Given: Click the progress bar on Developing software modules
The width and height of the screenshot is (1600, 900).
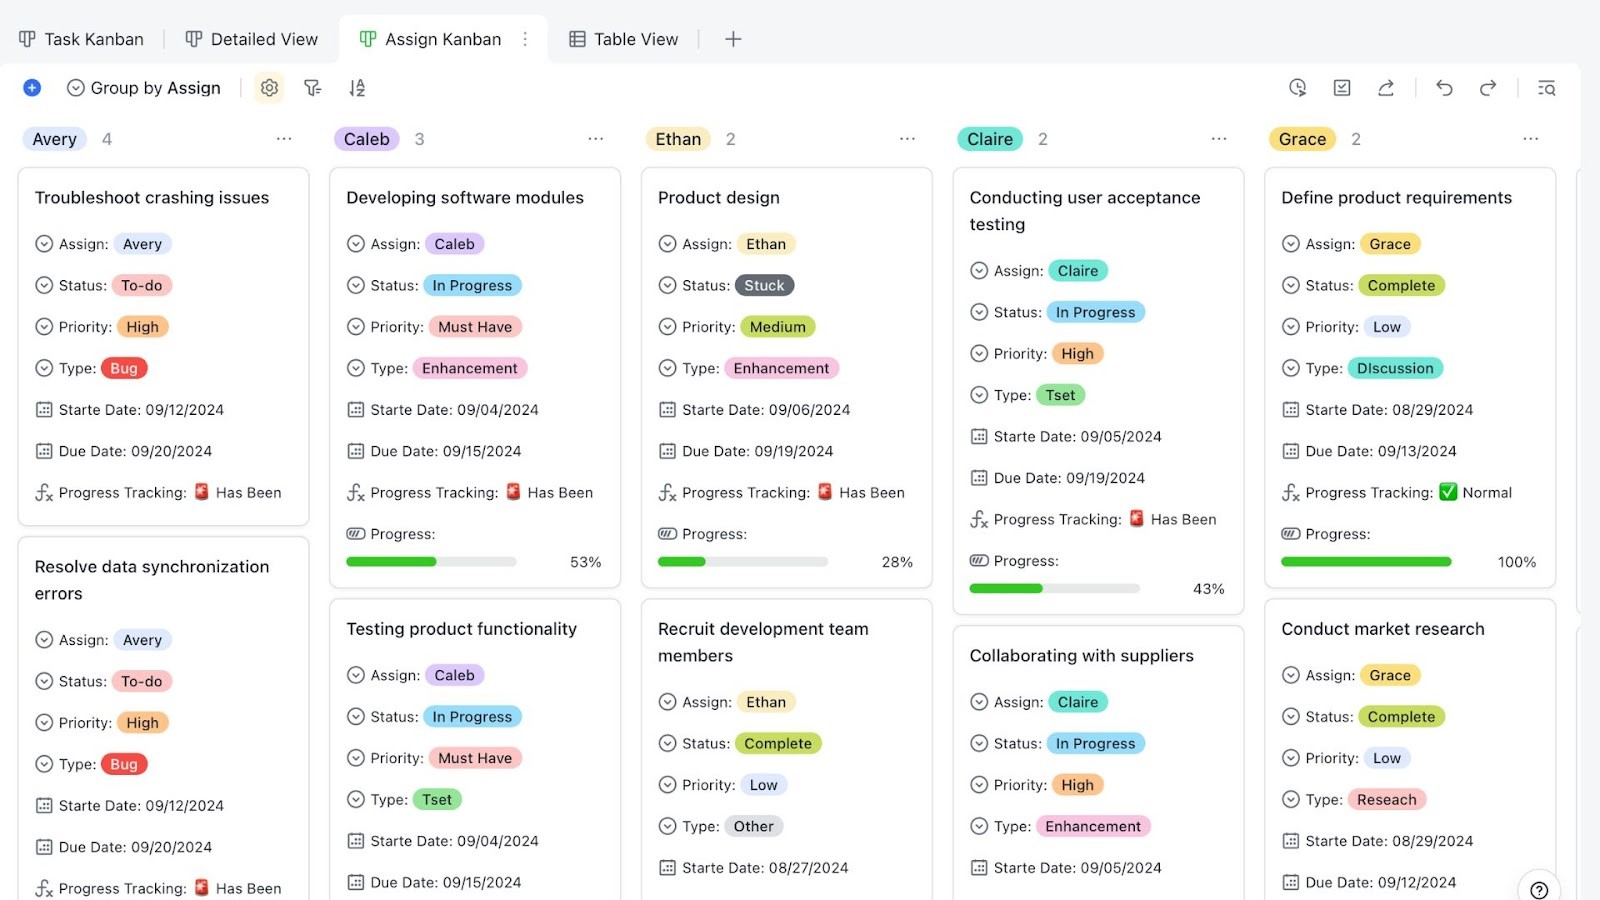Looking at the screenshot, I should tap(430, 561).
